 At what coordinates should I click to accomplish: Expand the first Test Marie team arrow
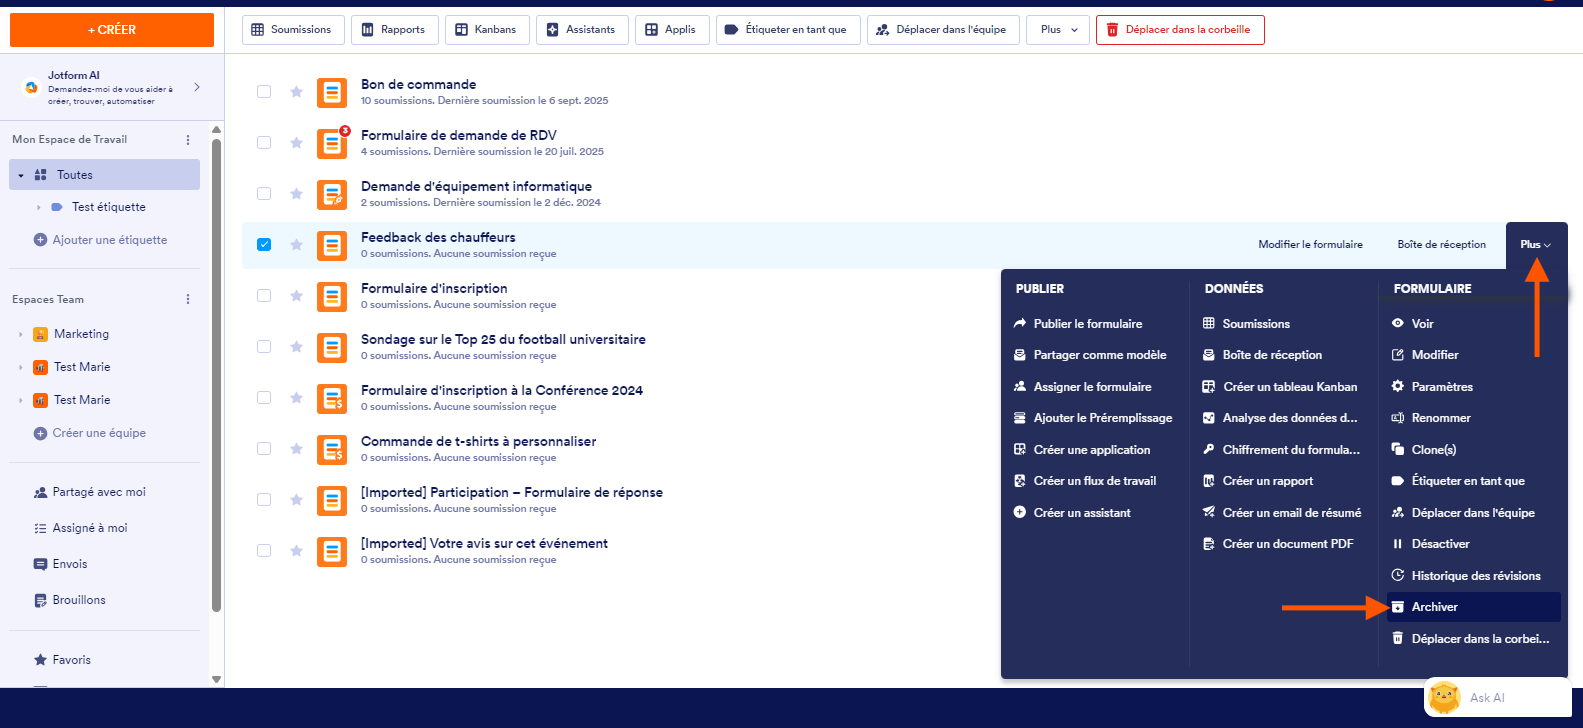(x=20, y=367)
